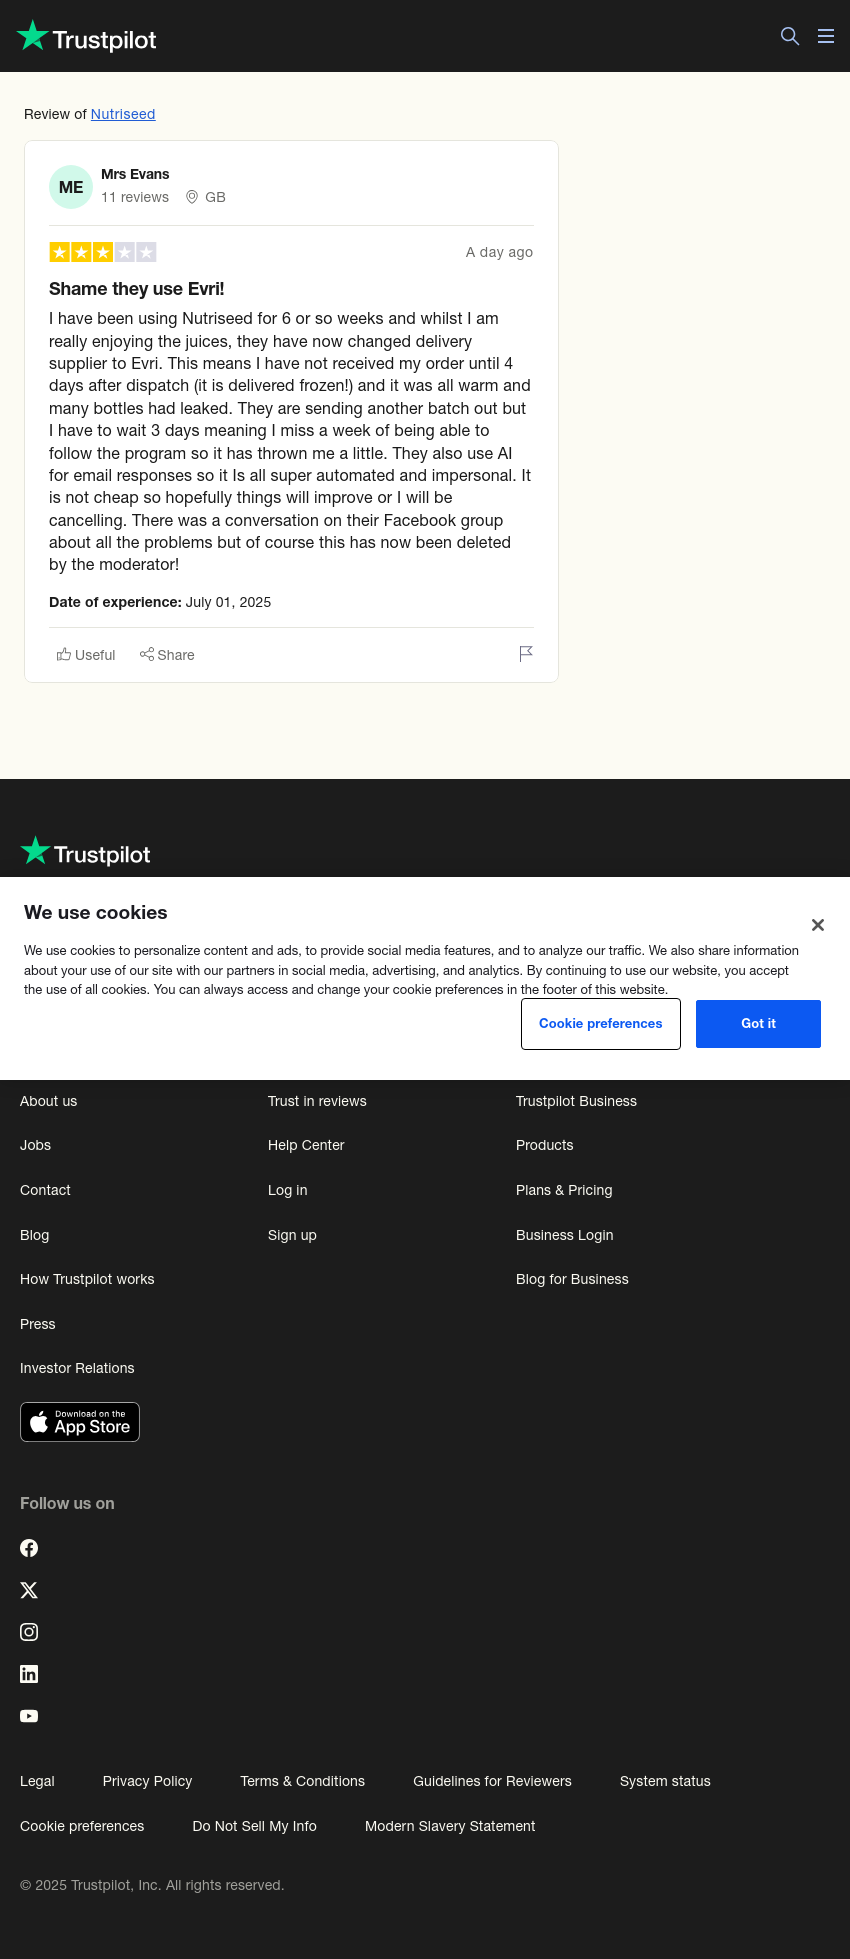This screenshot has height=1959, width=850.
Task: Download on the App Store badge
Action: [x=80, y=1422]
